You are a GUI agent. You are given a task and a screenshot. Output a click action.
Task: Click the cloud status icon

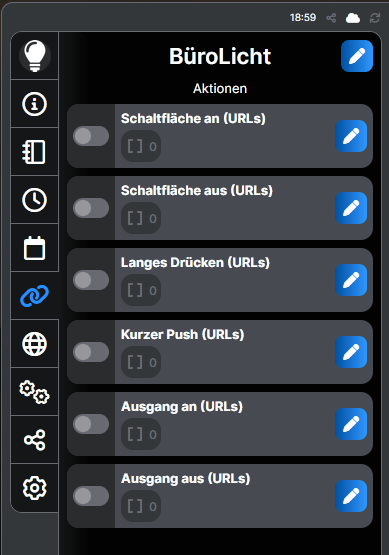point(353,18)
